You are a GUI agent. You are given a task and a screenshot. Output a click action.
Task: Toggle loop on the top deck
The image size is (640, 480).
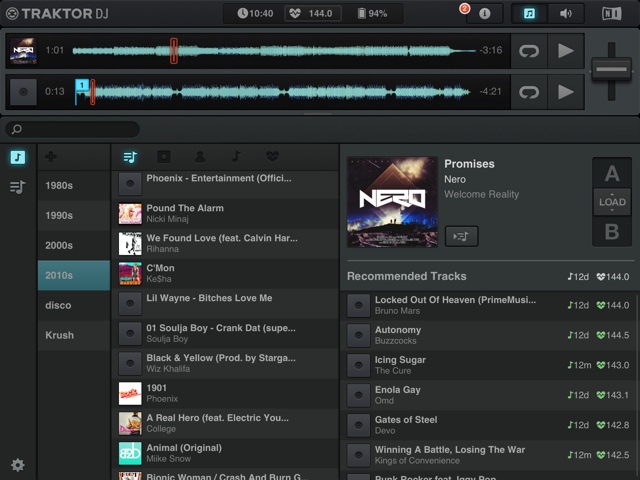point(529,51)
